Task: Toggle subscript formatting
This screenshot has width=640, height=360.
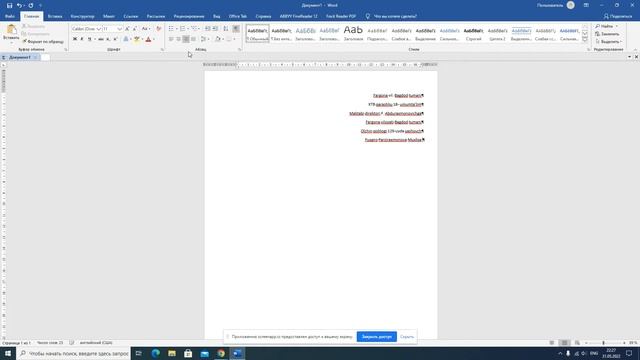Action: [x=108, y=39]
